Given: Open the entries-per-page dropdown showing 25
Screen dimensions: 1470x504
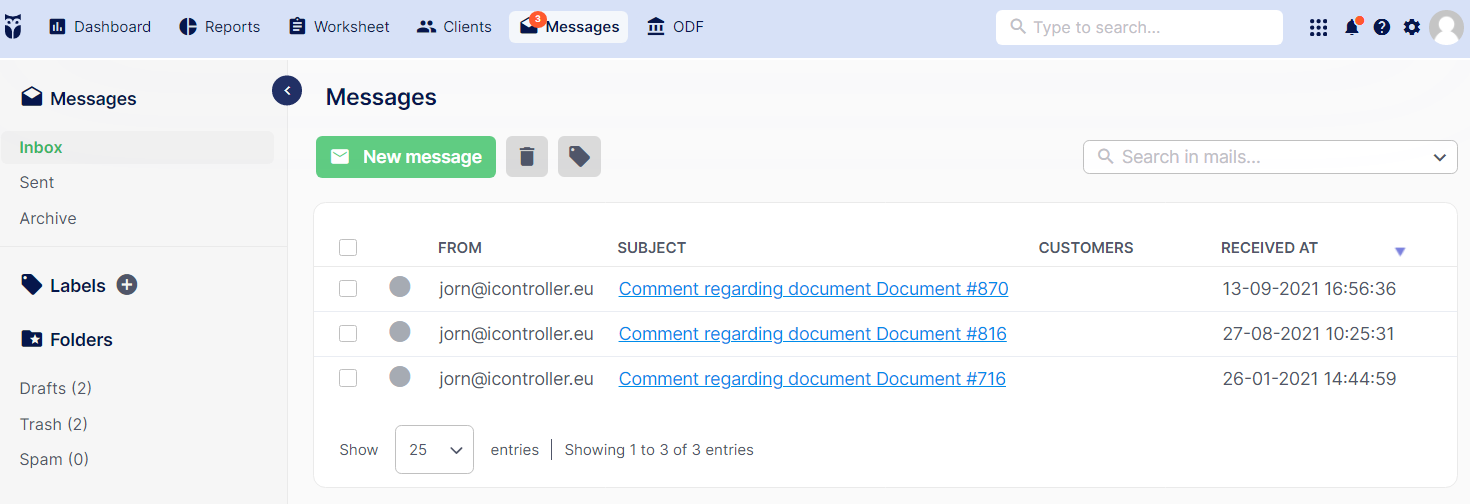Looking at the screenshot, I should coord(434,450).
